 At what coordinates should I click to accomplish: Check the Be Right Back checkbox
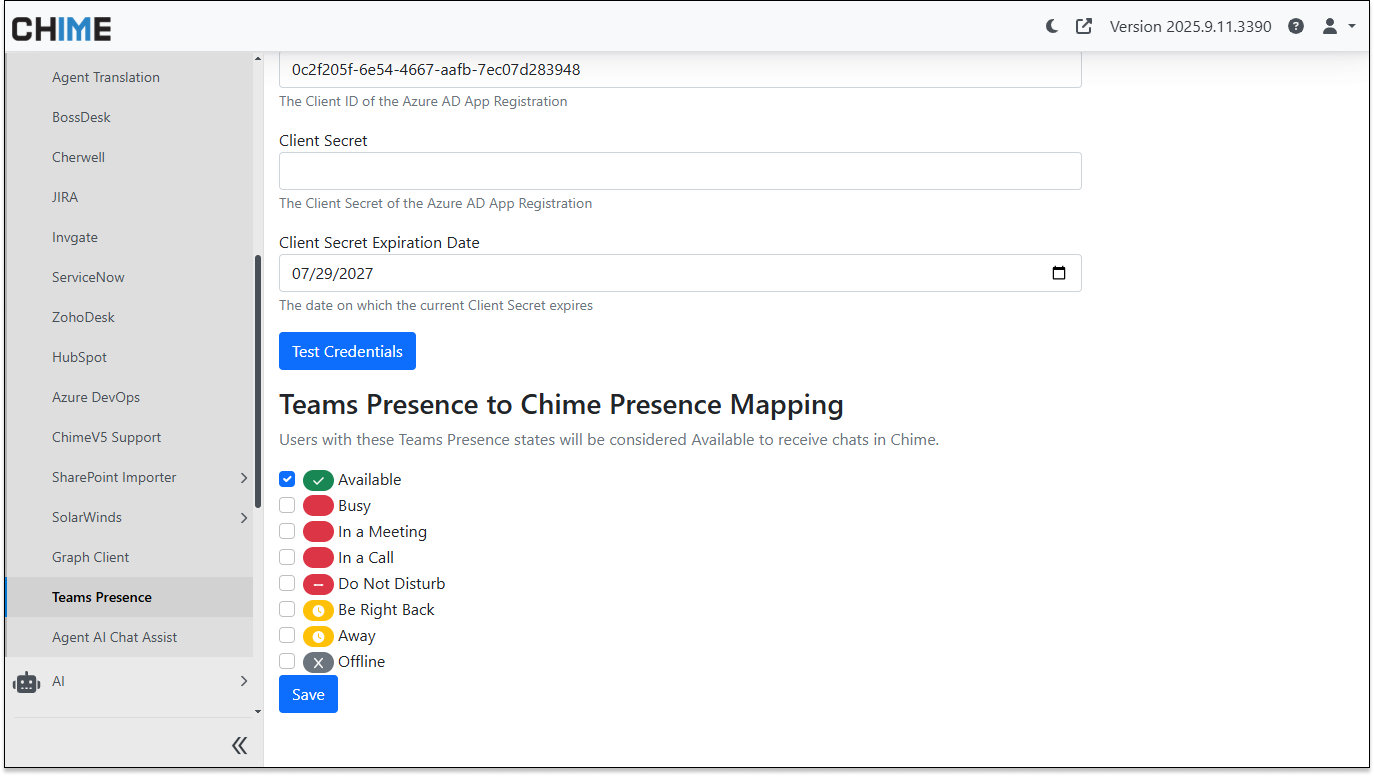click(x=287, y=609)
